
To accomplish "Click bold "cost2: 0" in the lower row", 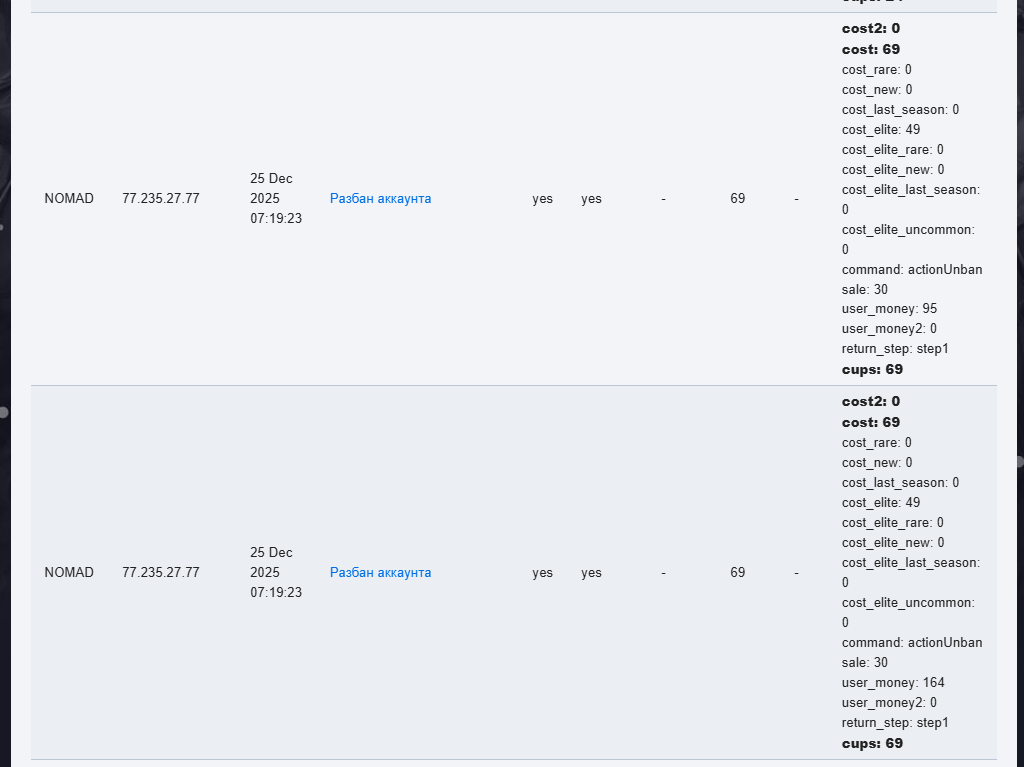I will click(870, 402).
